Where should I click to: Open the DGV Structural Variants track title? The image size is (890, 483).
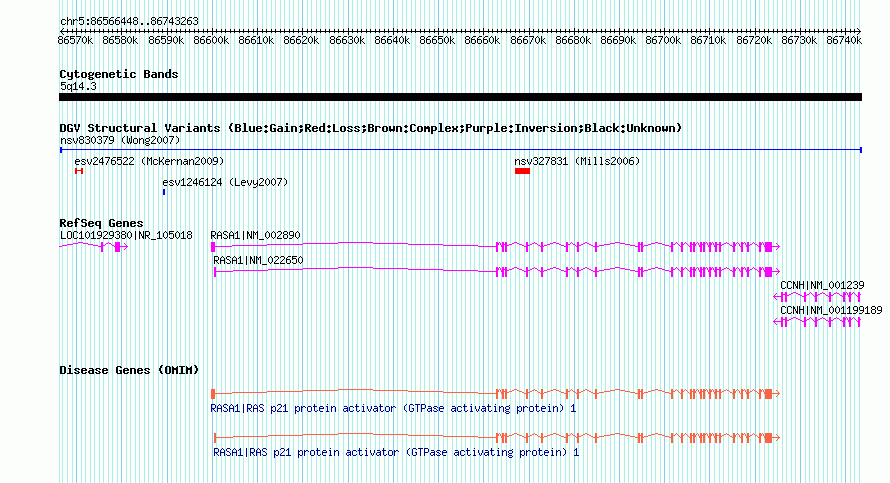(x=371, y=128)
